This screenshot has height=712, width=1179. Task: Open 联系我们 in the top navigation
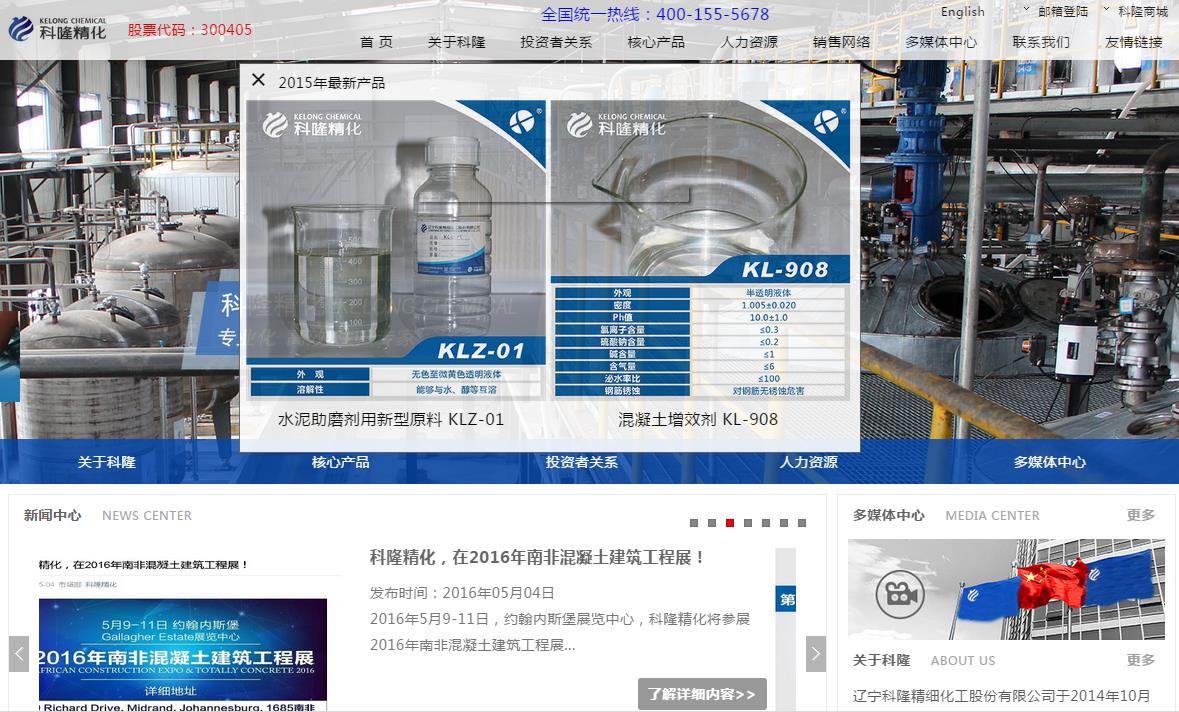[x=1041, y=42]
